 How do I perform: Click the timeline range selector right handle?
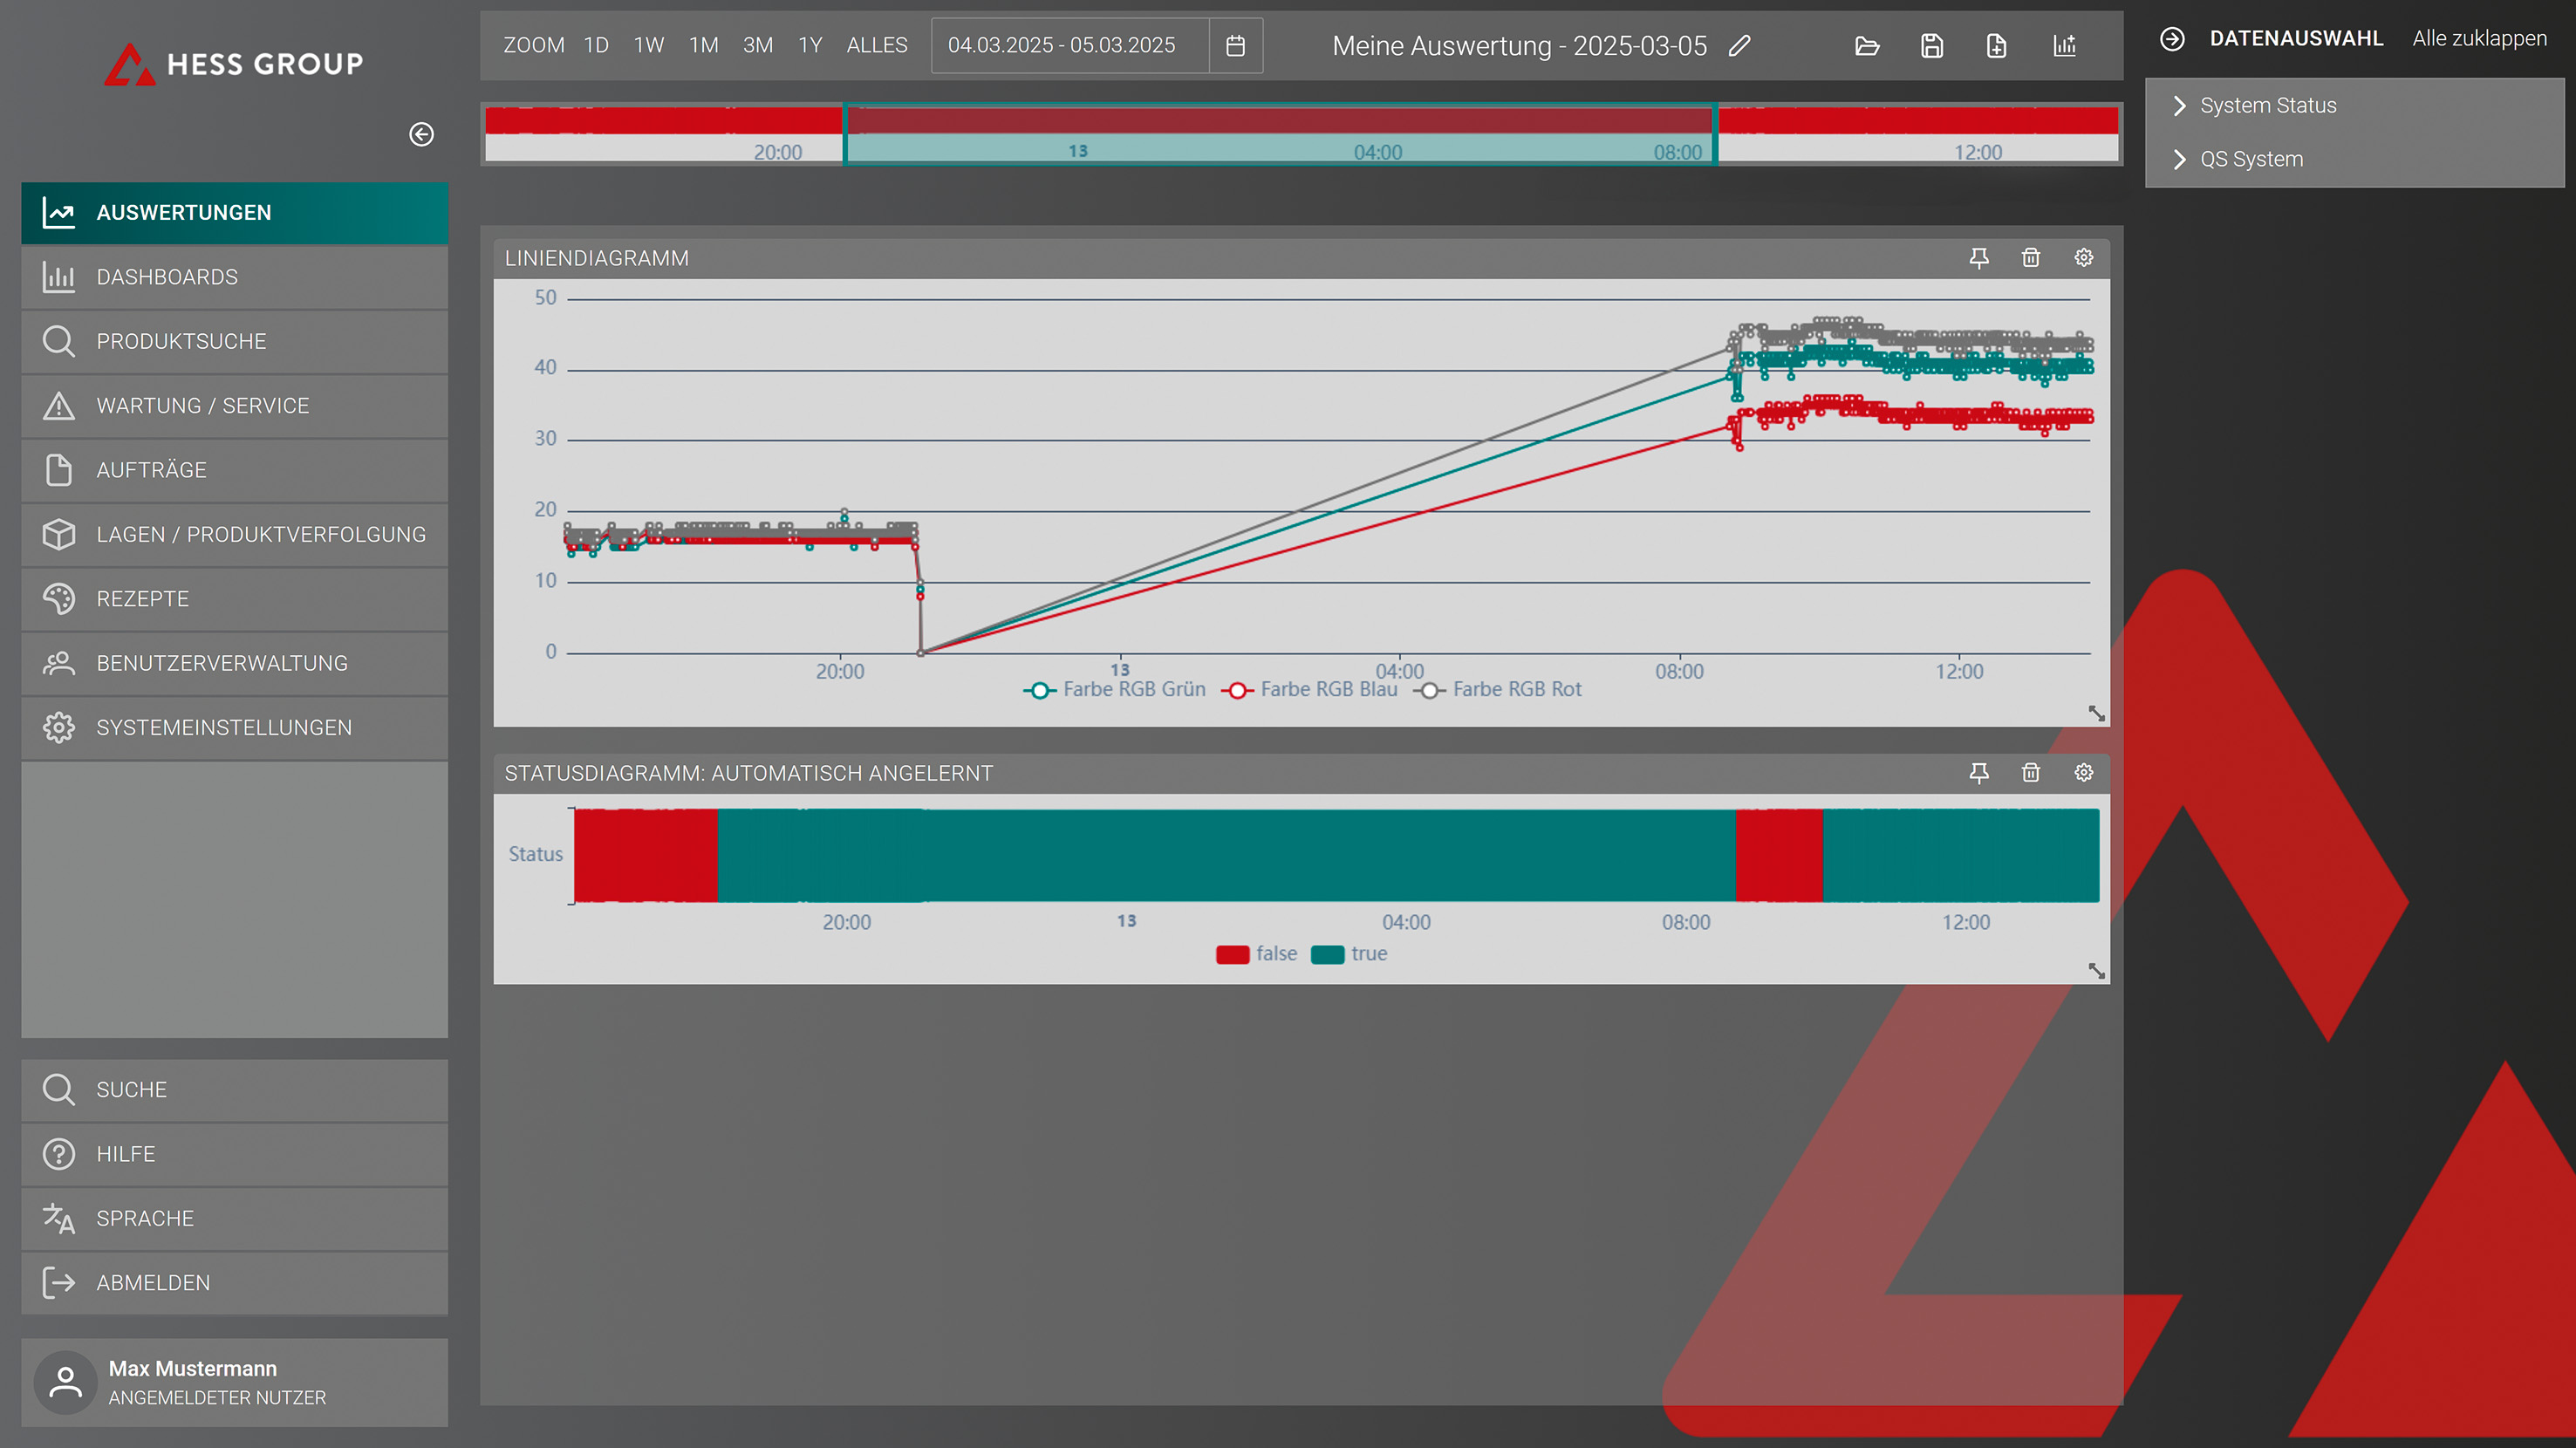pos(1715,133)
